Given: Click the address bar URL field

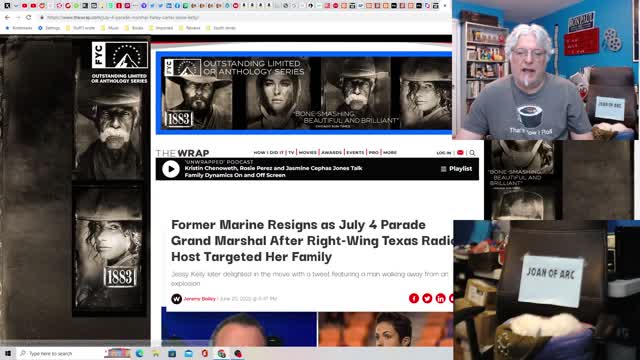Looking at the screenshot, I should click(x=245, y=18).
